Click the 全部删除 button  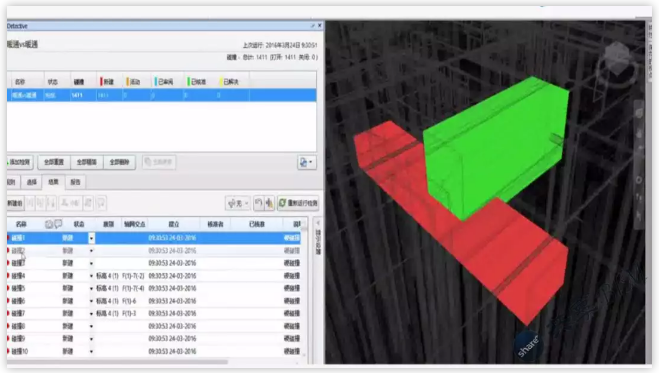(x=119, y=162)
